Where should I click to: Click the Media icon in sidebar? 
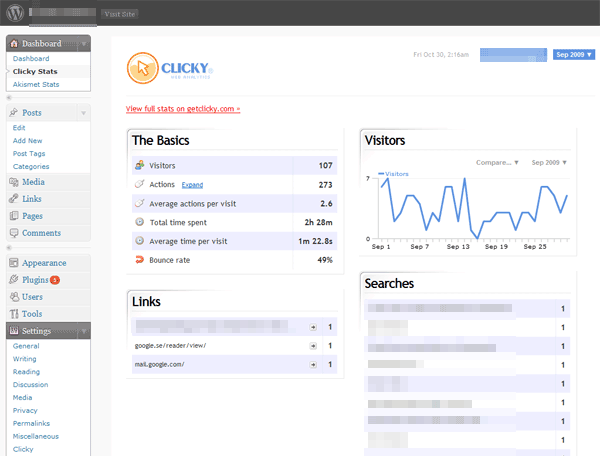(14, 182)
